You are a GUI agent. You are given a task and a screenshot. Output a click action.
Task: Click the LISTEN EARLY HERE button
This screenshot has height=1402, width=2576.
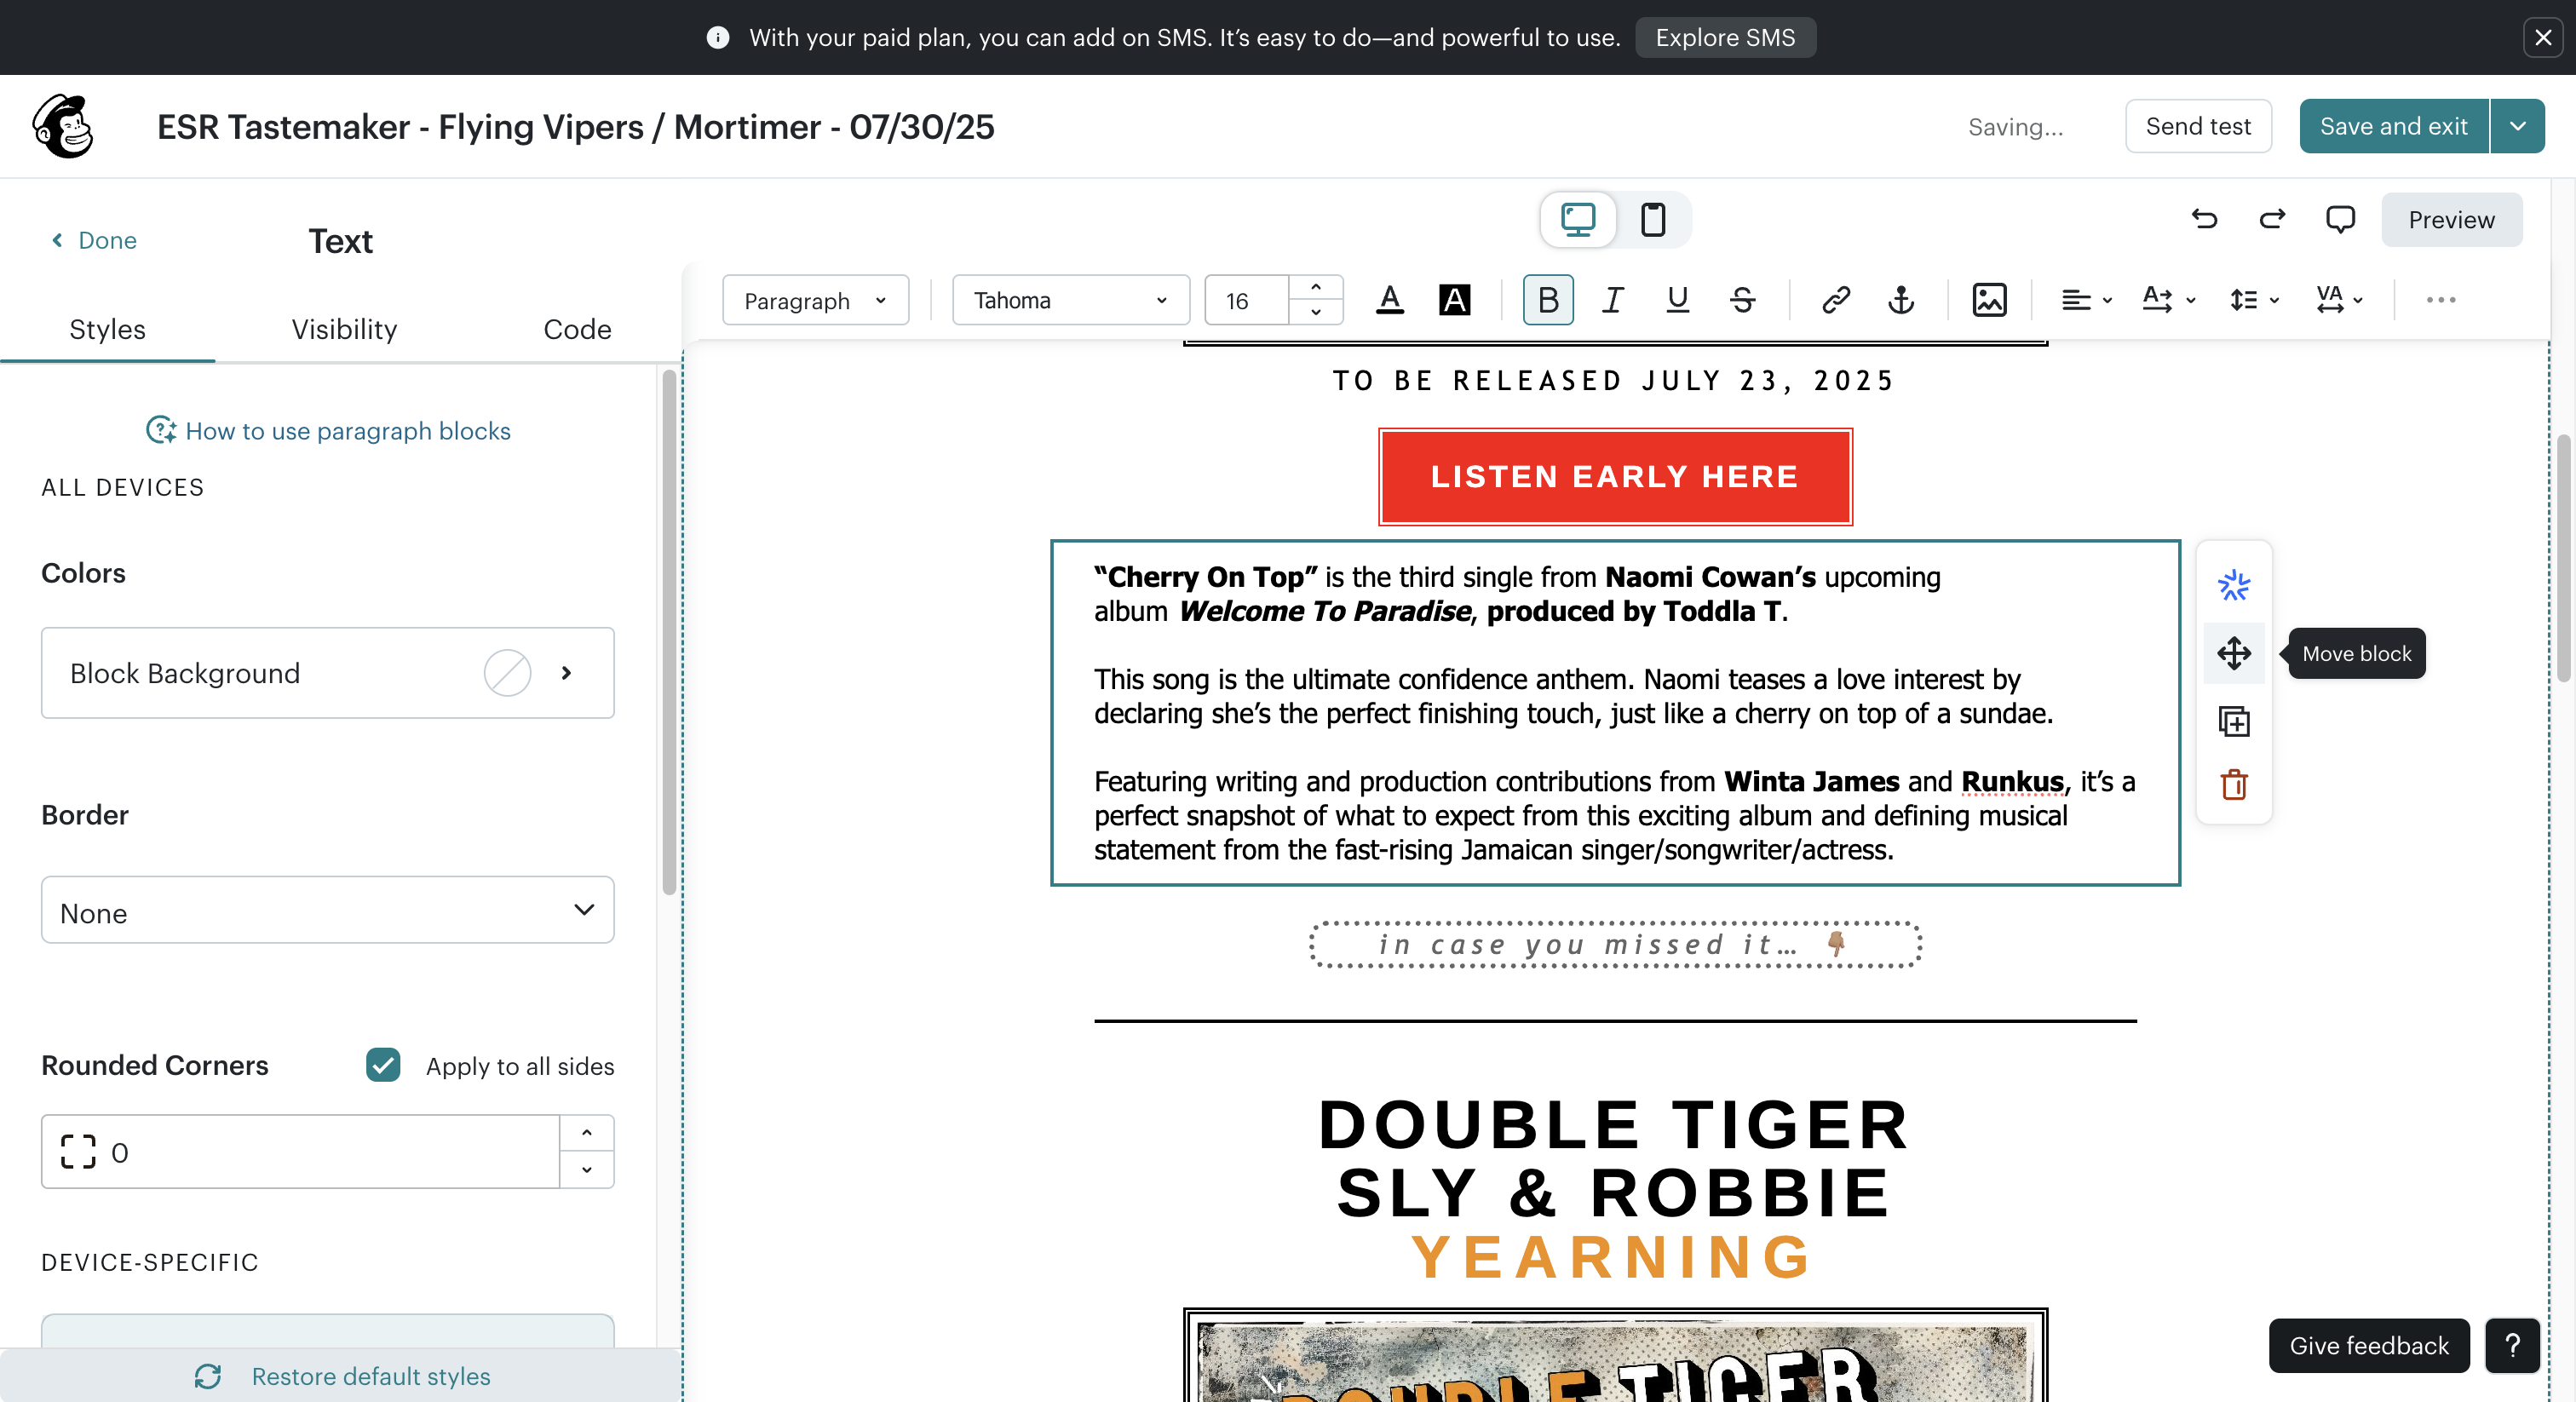point(1615,477)
